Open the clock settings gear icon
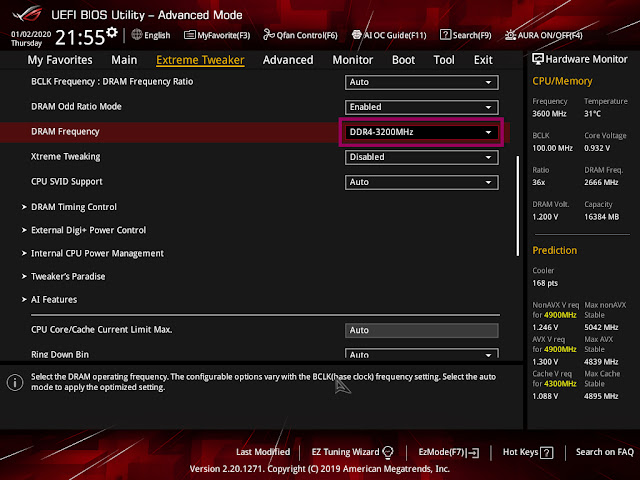Screen dimensions: 640x480 (x=112, y=33)
